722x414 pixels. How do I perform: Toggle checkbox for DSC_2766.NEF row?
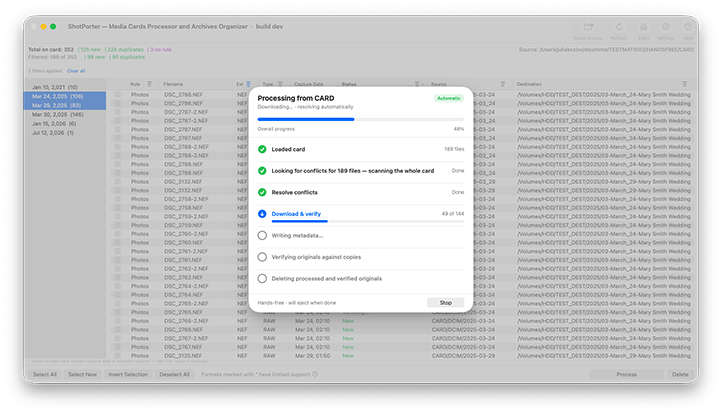pos(118,330)
